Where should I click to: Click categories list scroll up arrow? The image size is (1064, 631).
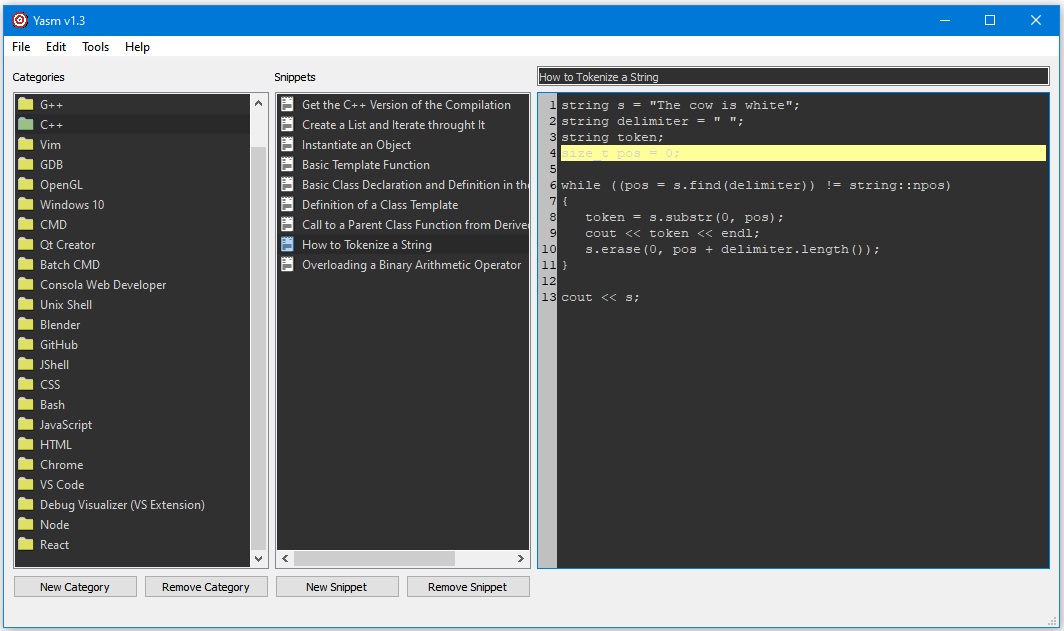(259, 103)
